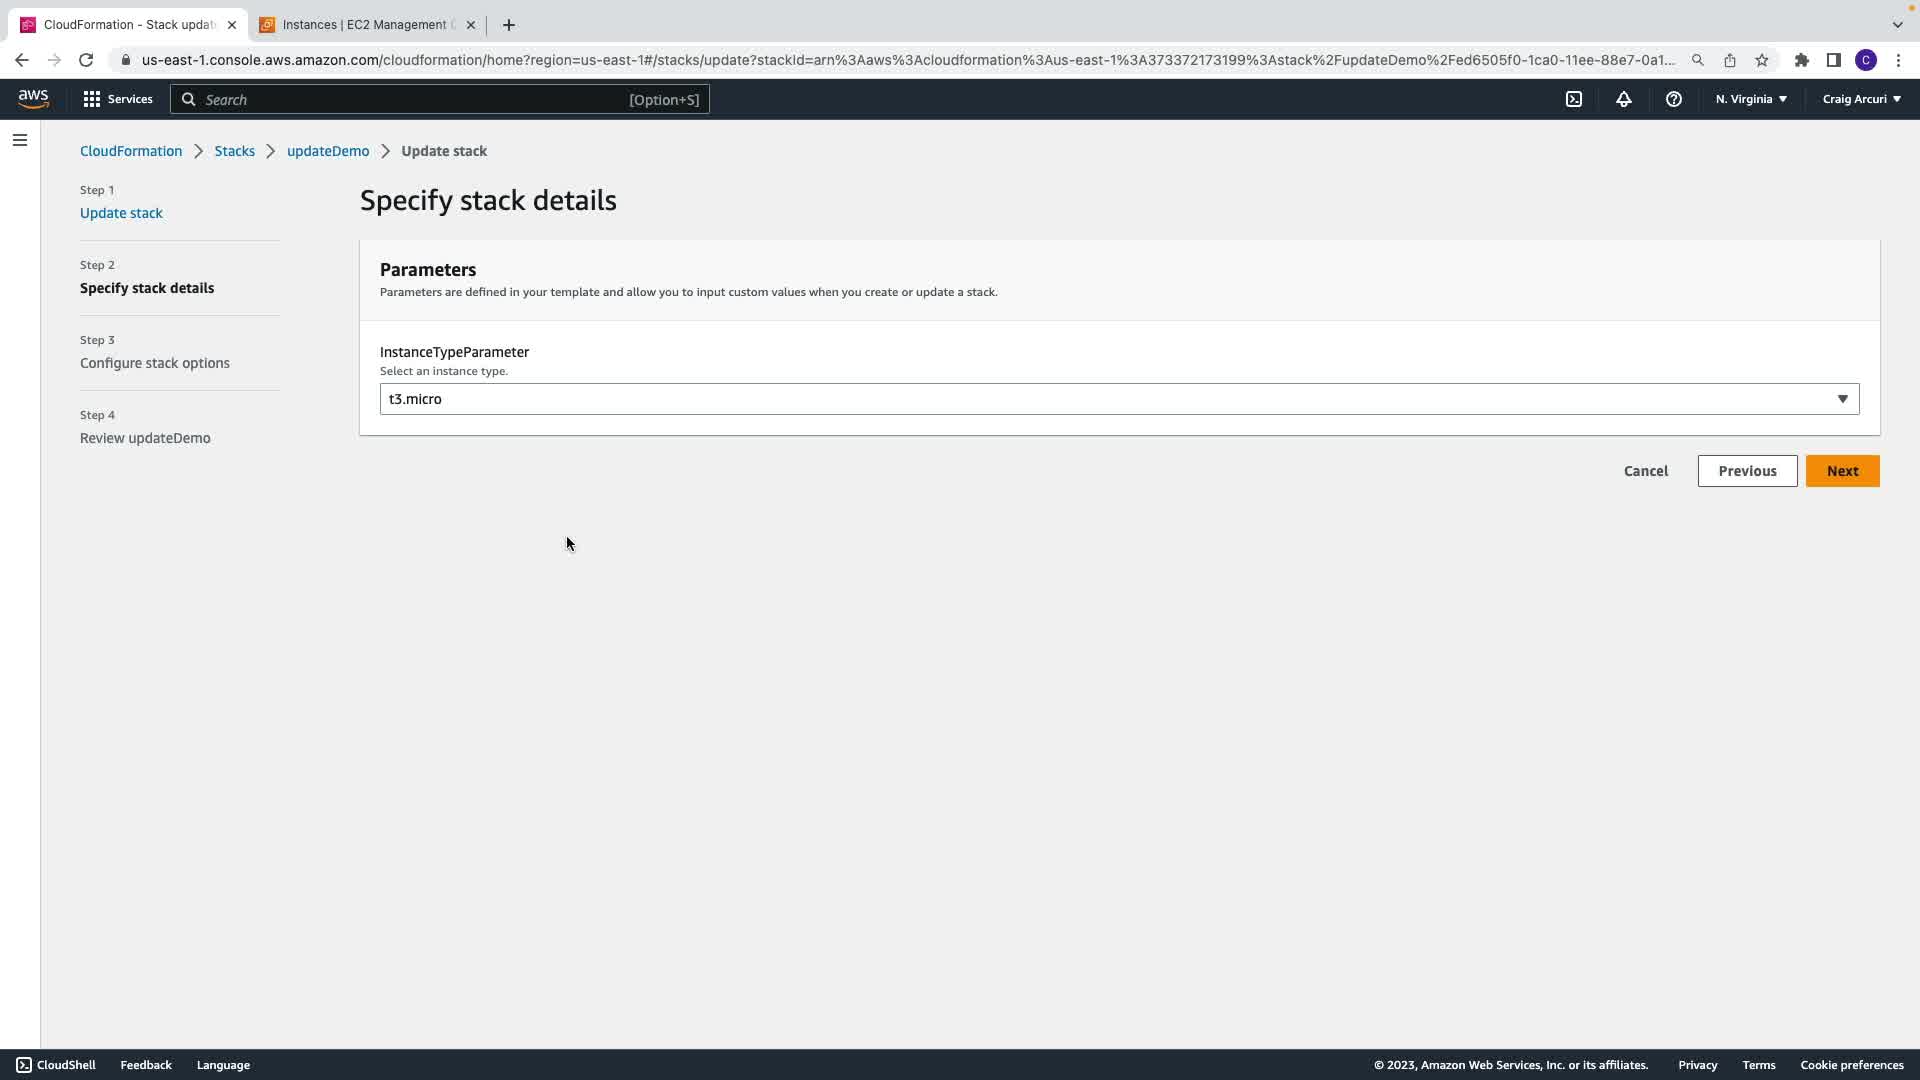Open the notifications bell icon
The width and height of the screenshot is (1920, 1080).
coord(1624,99)
